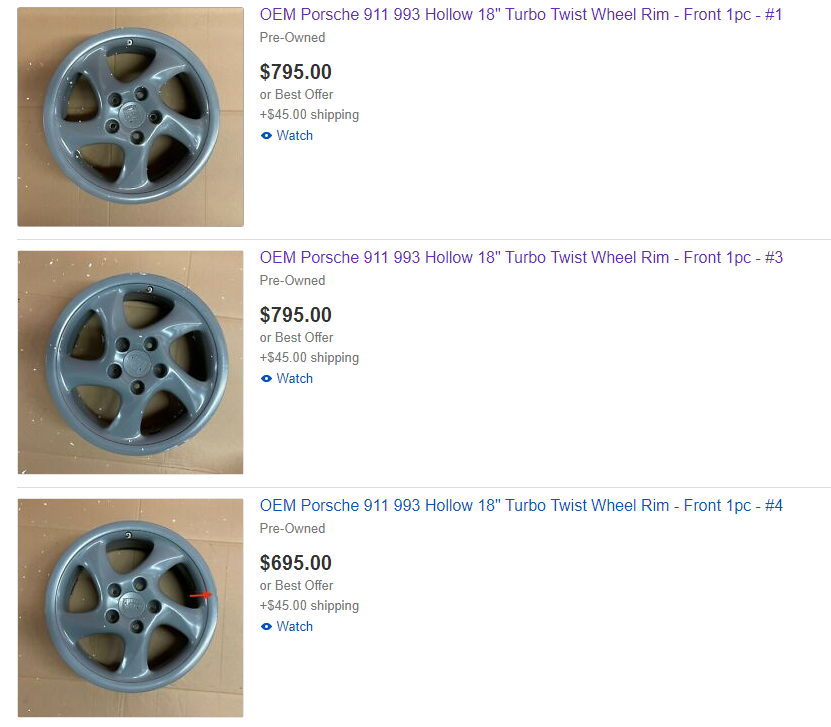Click the wheel photo for listing #3
The width and height of the screenshot is (831, 727).
pyautogui.click(x=130, y=362)
